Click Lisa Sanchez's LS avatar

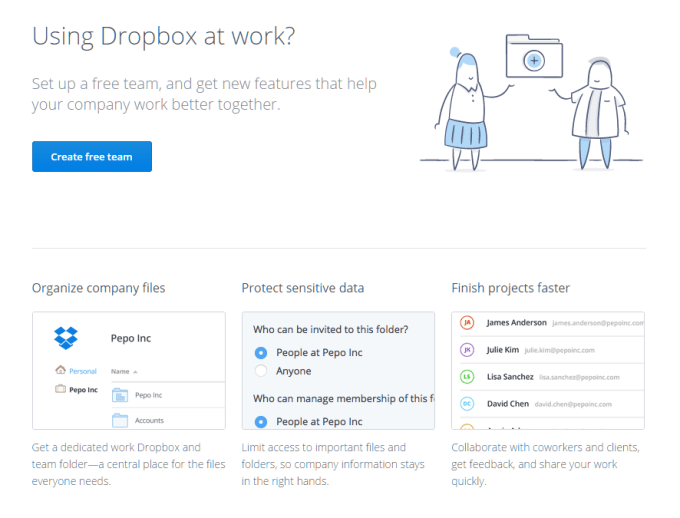467,377
